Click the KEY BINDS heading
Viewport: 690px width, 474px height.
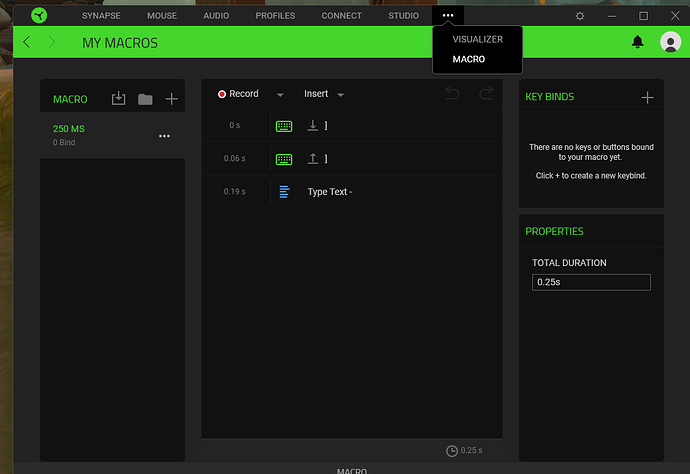pyautogui.click(x=550, y=97)
